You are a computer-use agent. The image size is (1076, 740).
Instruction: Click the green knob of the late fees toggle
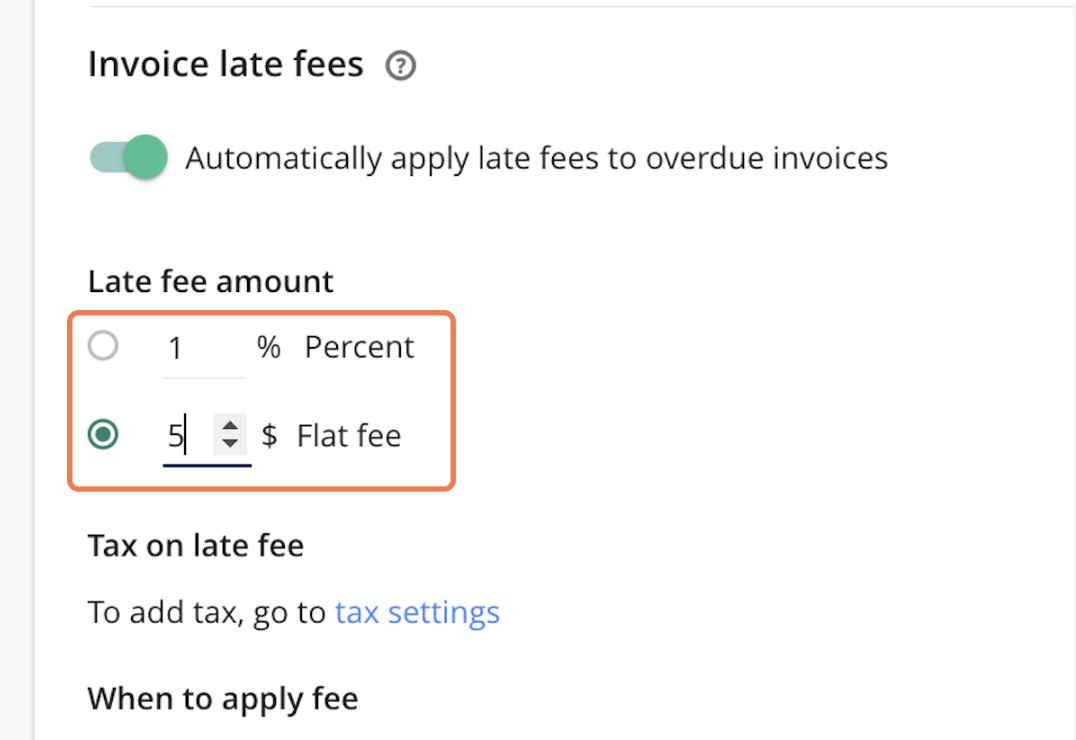[x=146, y=158]
